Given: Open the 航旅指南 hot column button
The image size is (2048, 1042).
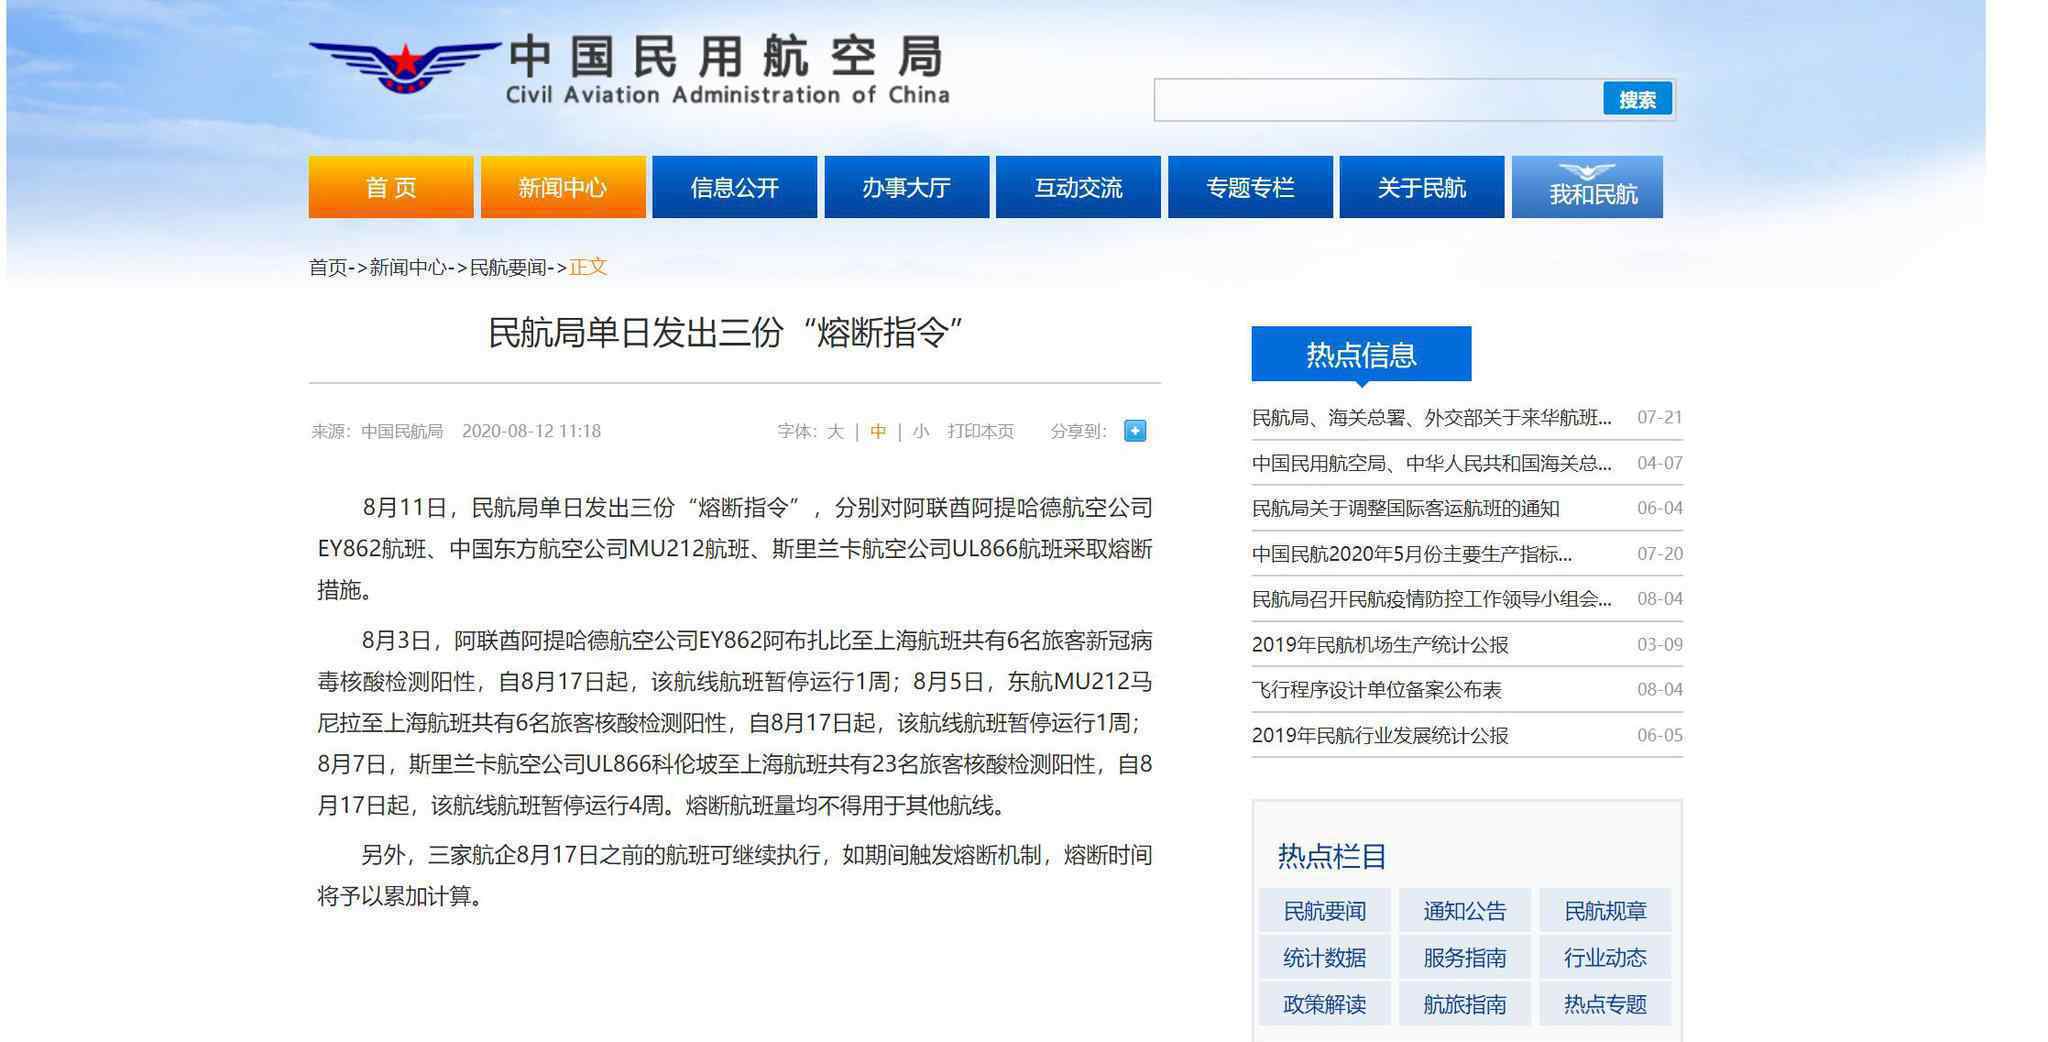Looking at the screenshot, I should pyautogui.click(x=1464, y=1004).
